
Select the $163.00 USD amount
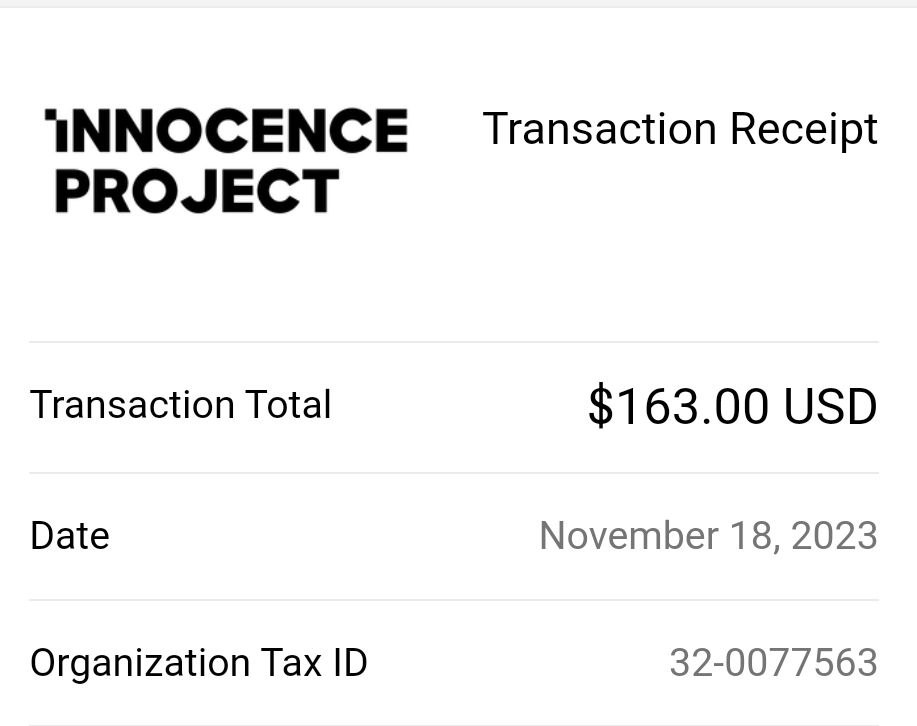[x=733, y=406]
